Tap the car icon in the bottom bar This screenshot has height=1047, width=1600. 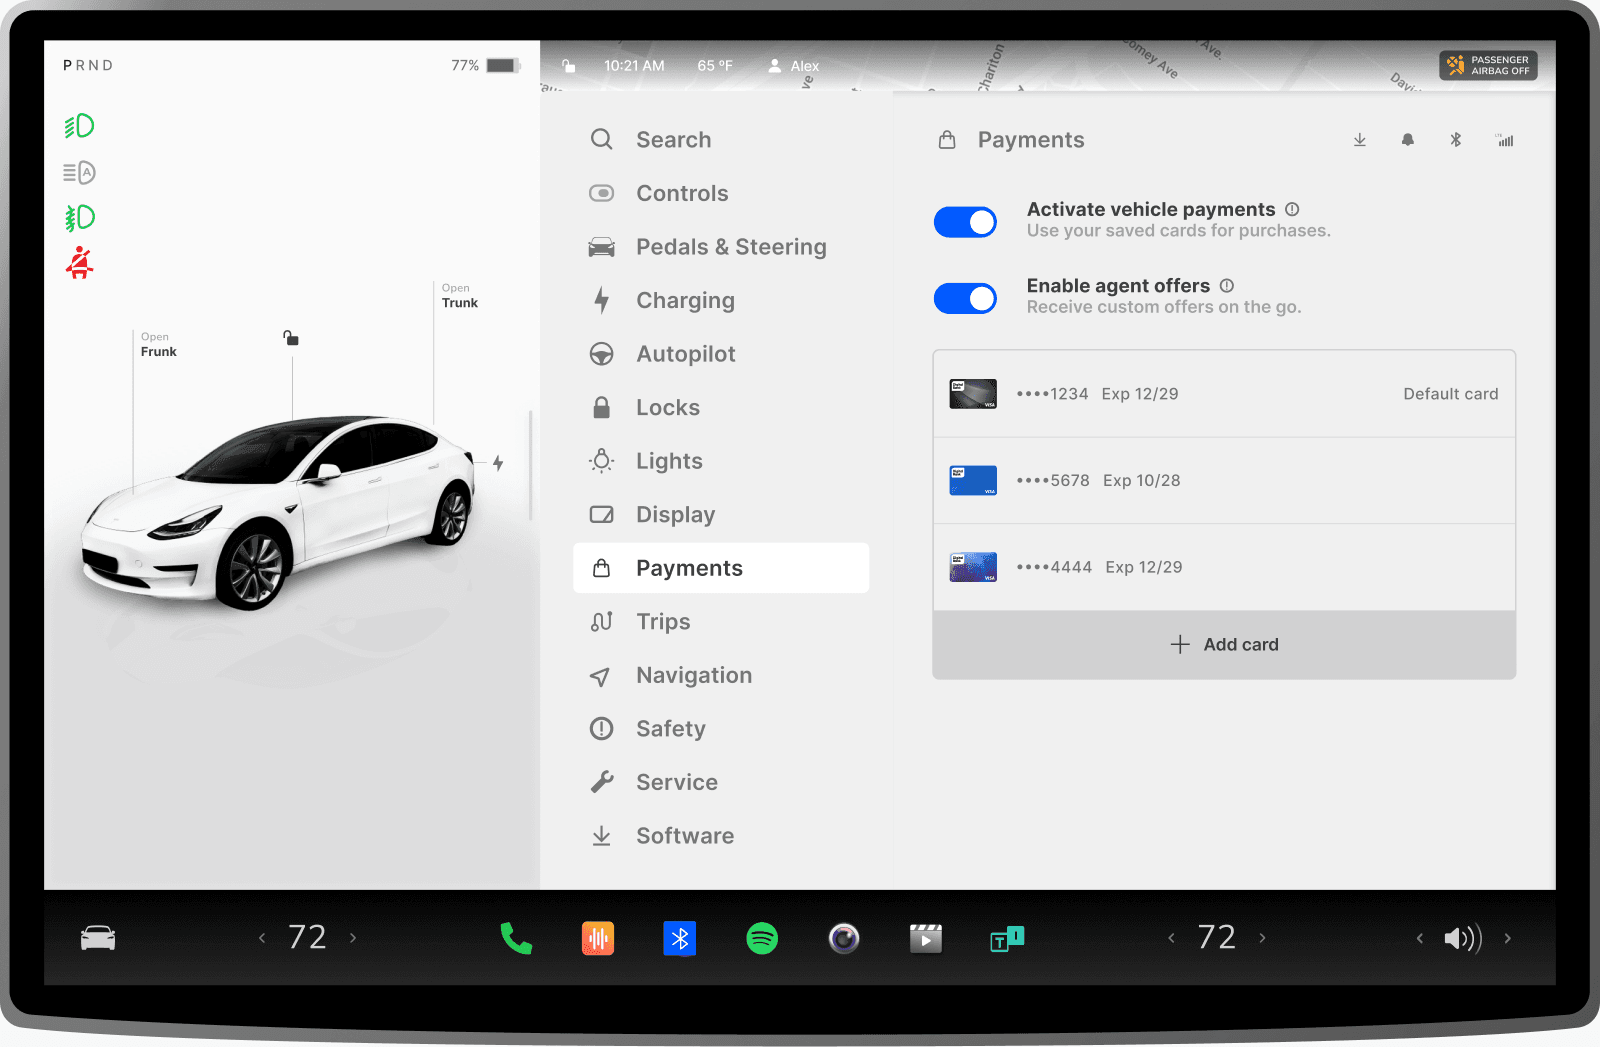pyautogui.click(x=98, y=938)
